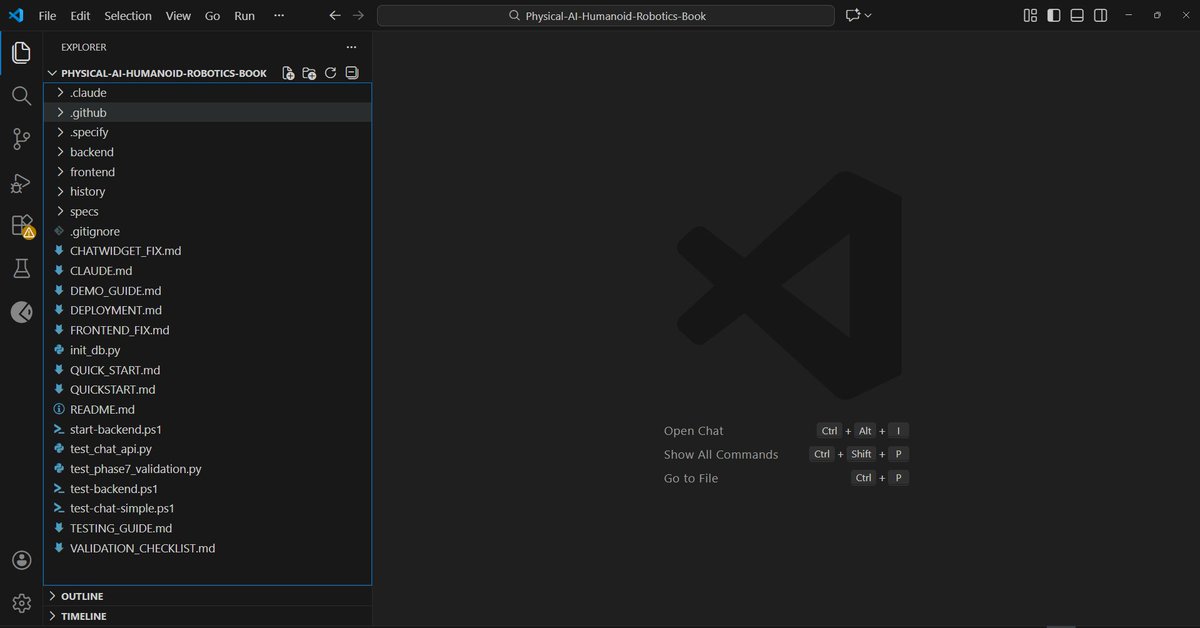Open CHATWIDGET_FIX.md file

click(x=207, y=251)
